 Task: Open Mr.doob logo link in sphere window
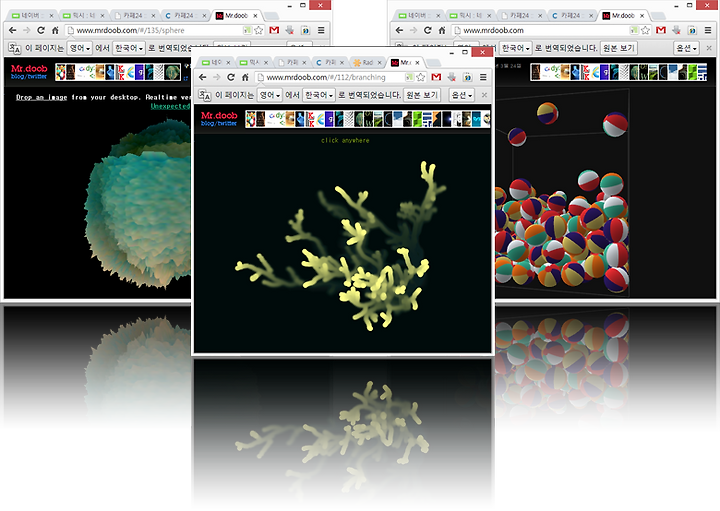[29, 68]
